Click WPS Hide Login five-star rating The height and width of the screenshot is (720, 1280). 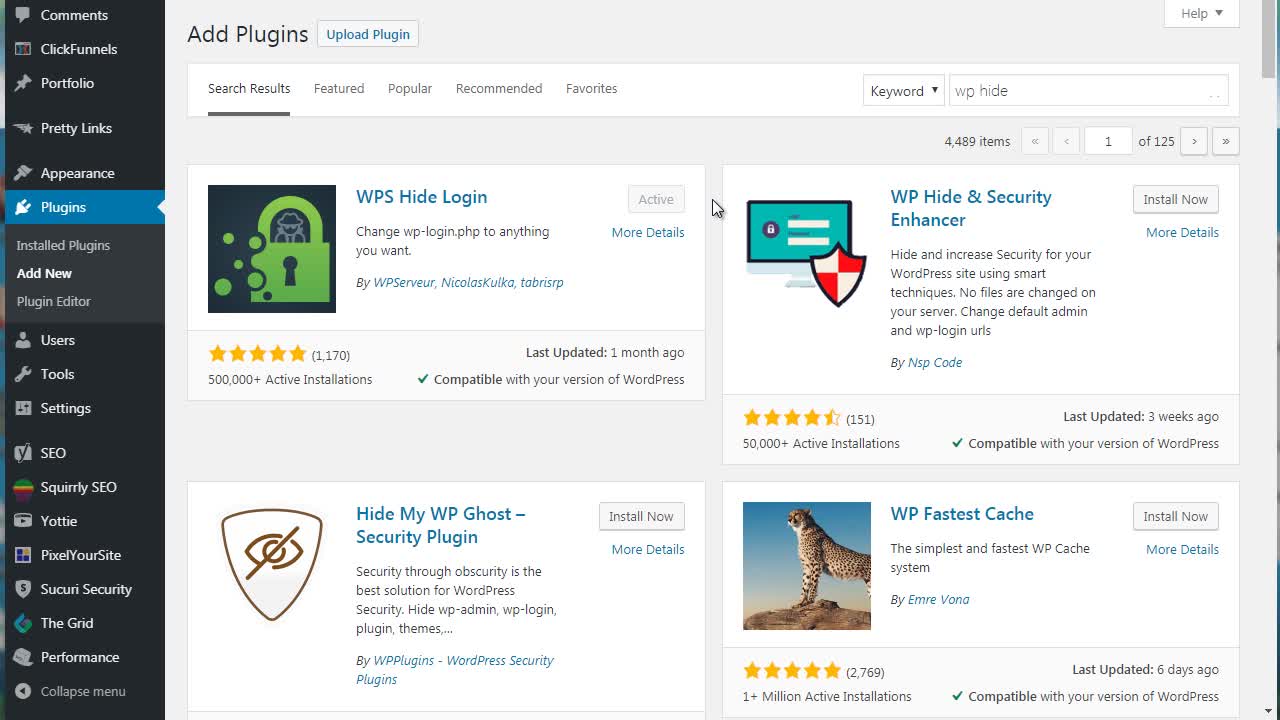pos(257,354)
